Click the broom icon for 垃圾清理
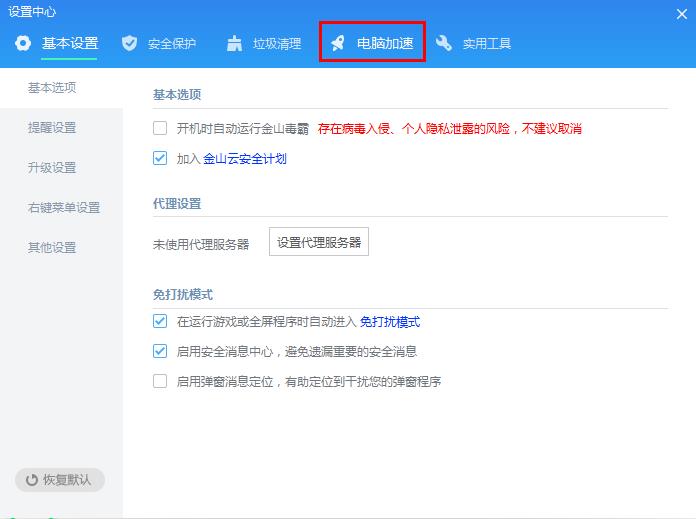696x519 pixels. (x=234, y=43)
